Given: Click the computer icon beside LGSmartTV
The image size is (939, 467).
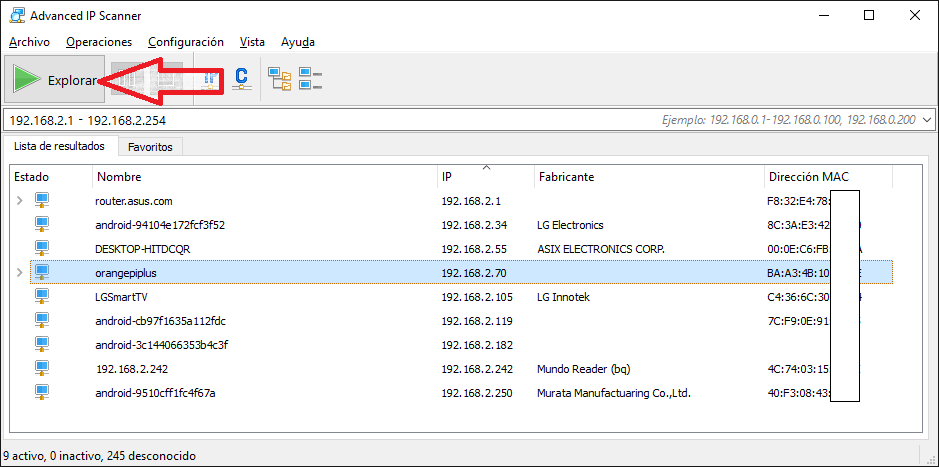Looking at the screenshot, I should tap(42, 297).
